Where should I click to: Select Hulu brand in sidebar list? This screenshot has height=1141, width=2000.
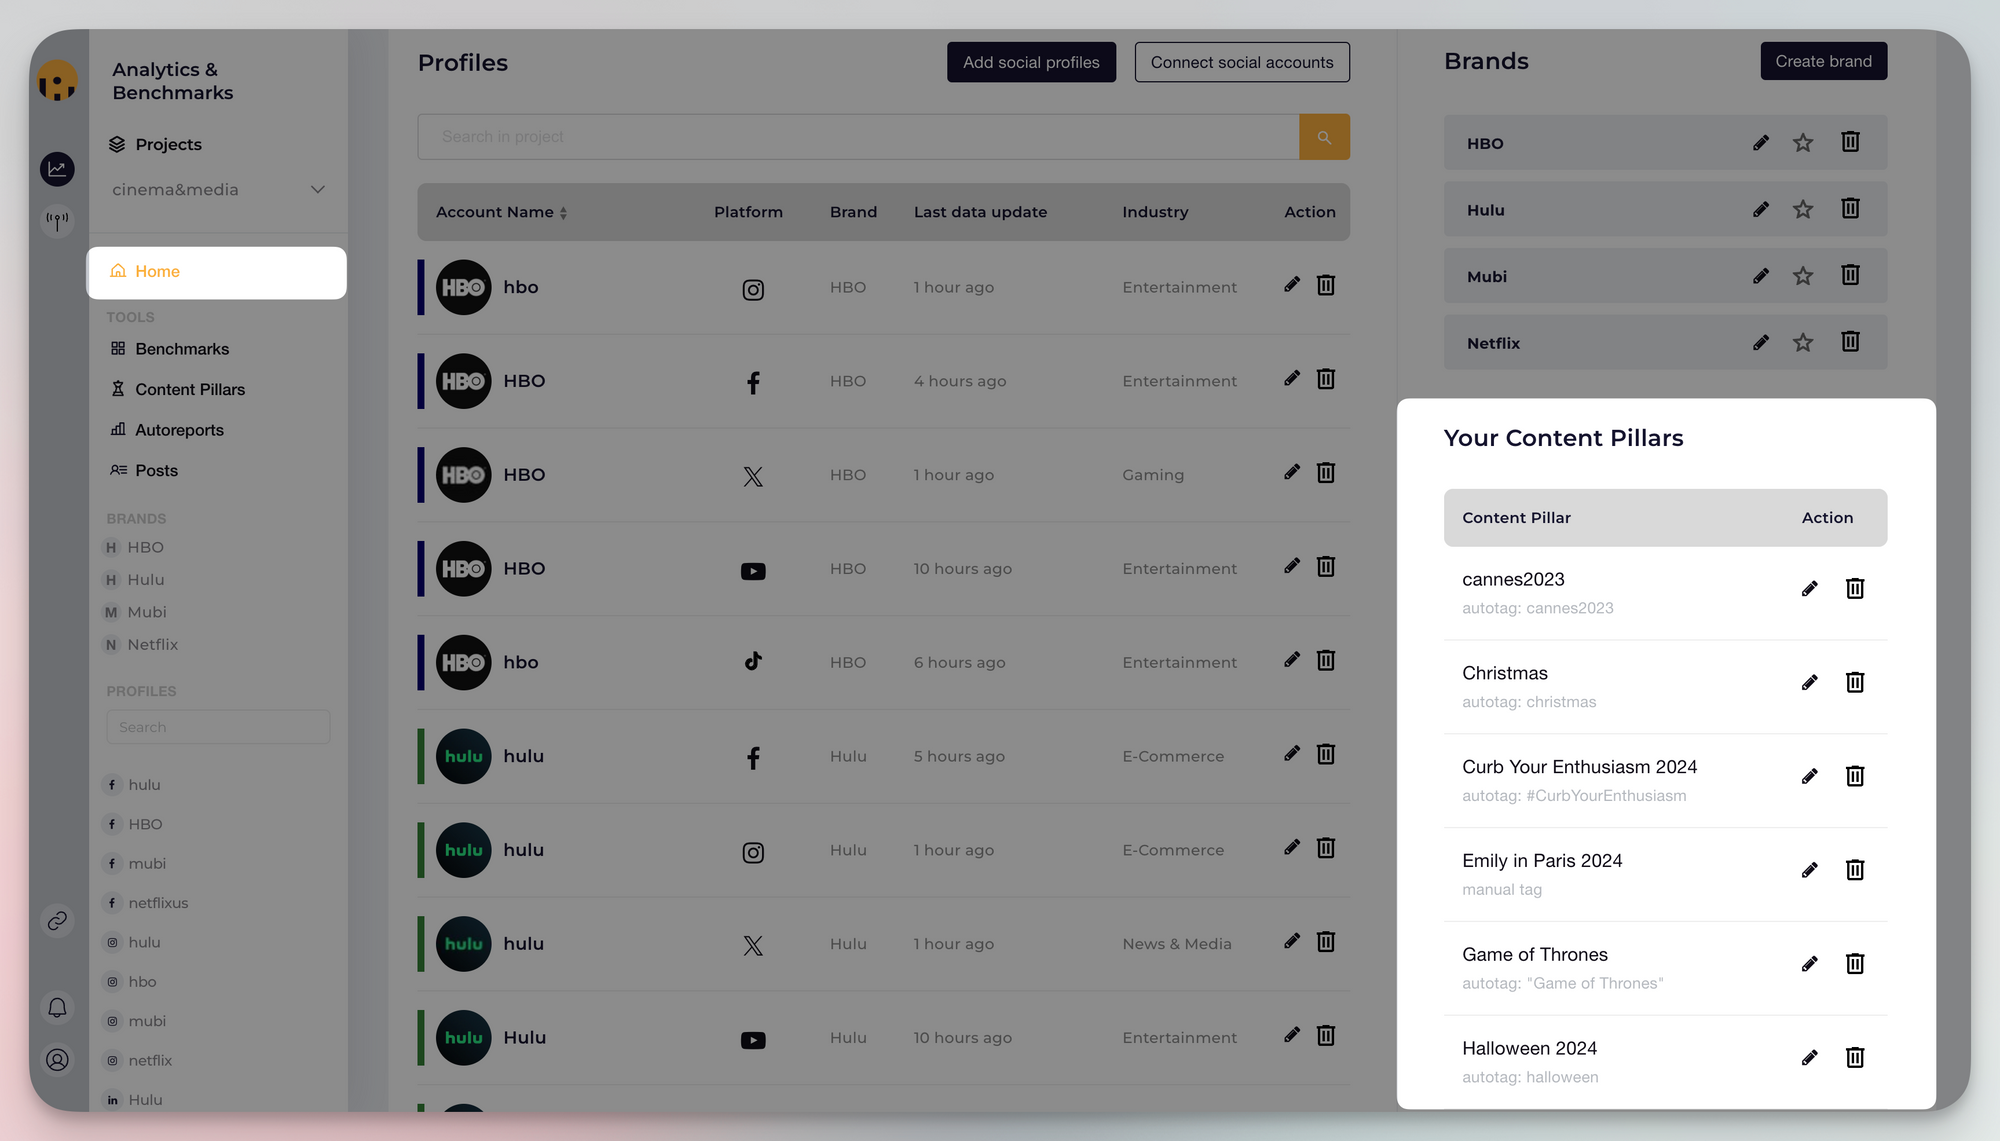(x=146, y=580)
